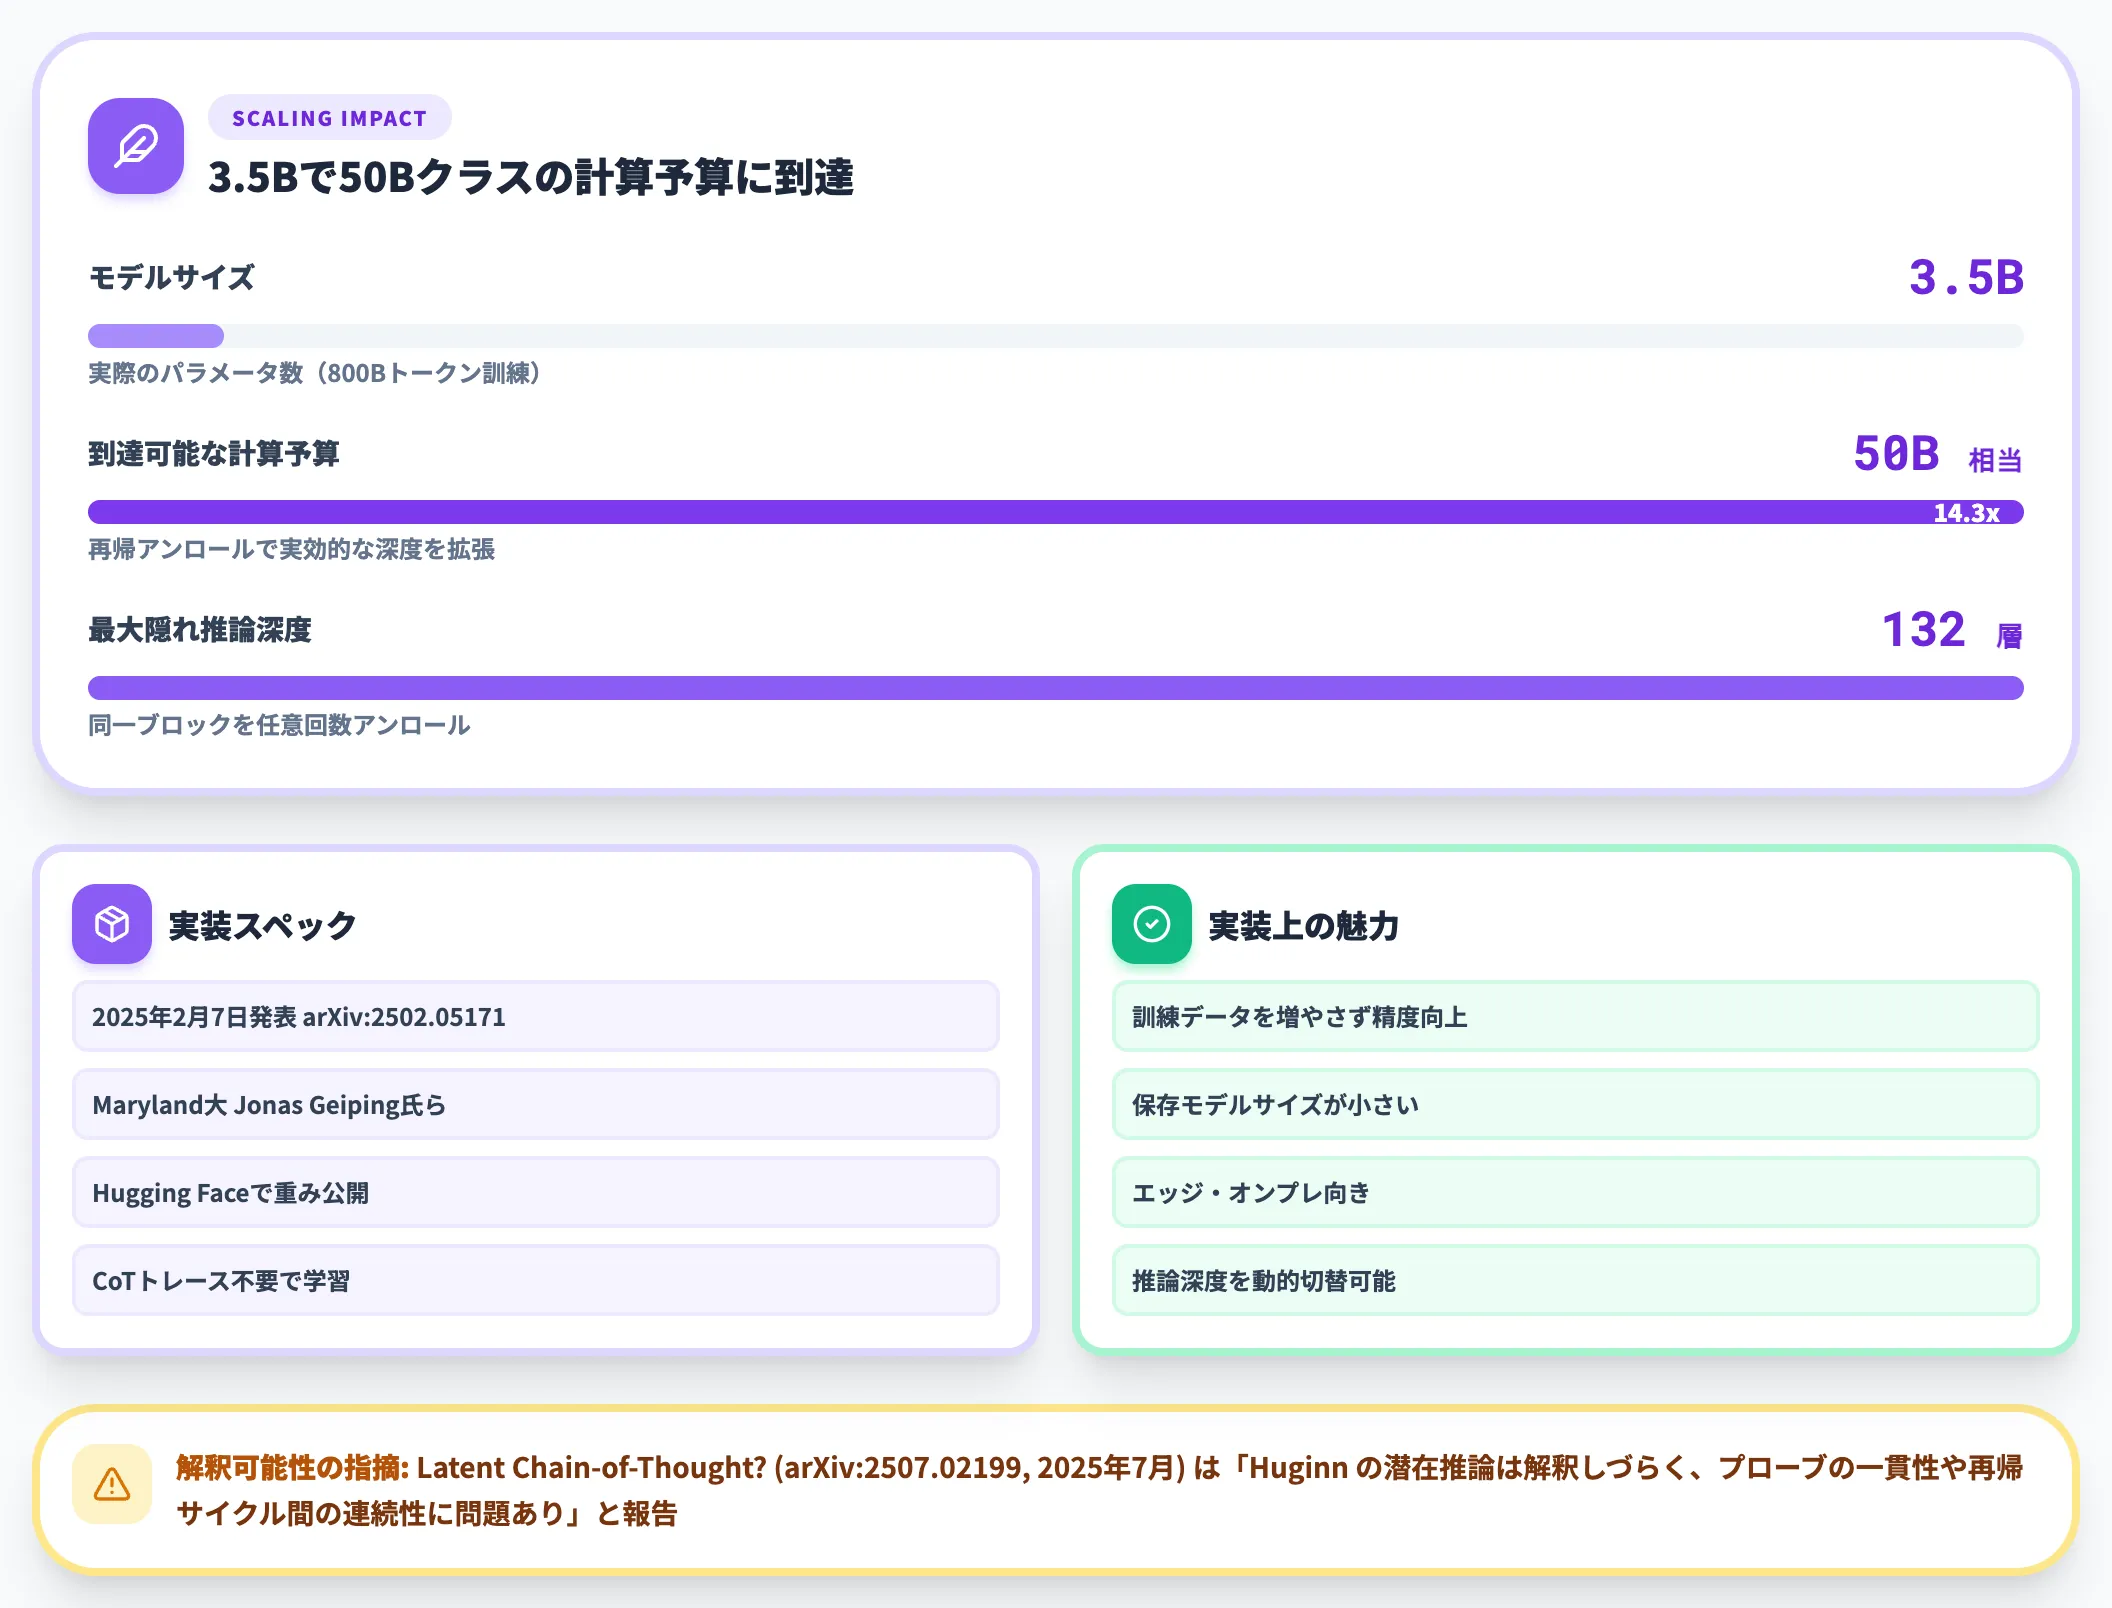Click caption 再帰アンロールで実効的な深度を拡張
The image size is (2112, 1608).
point(291,549)
